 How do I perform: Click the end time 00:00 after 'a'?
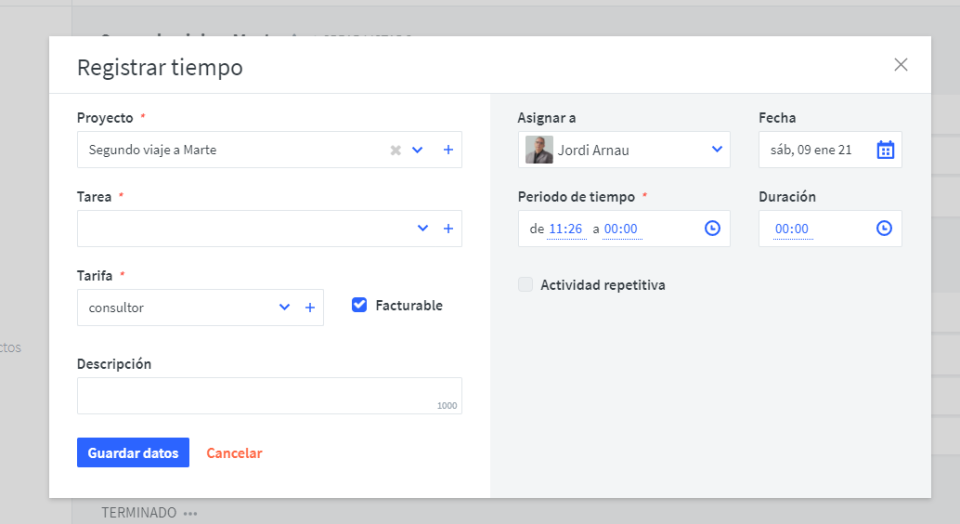click(621, 229)
